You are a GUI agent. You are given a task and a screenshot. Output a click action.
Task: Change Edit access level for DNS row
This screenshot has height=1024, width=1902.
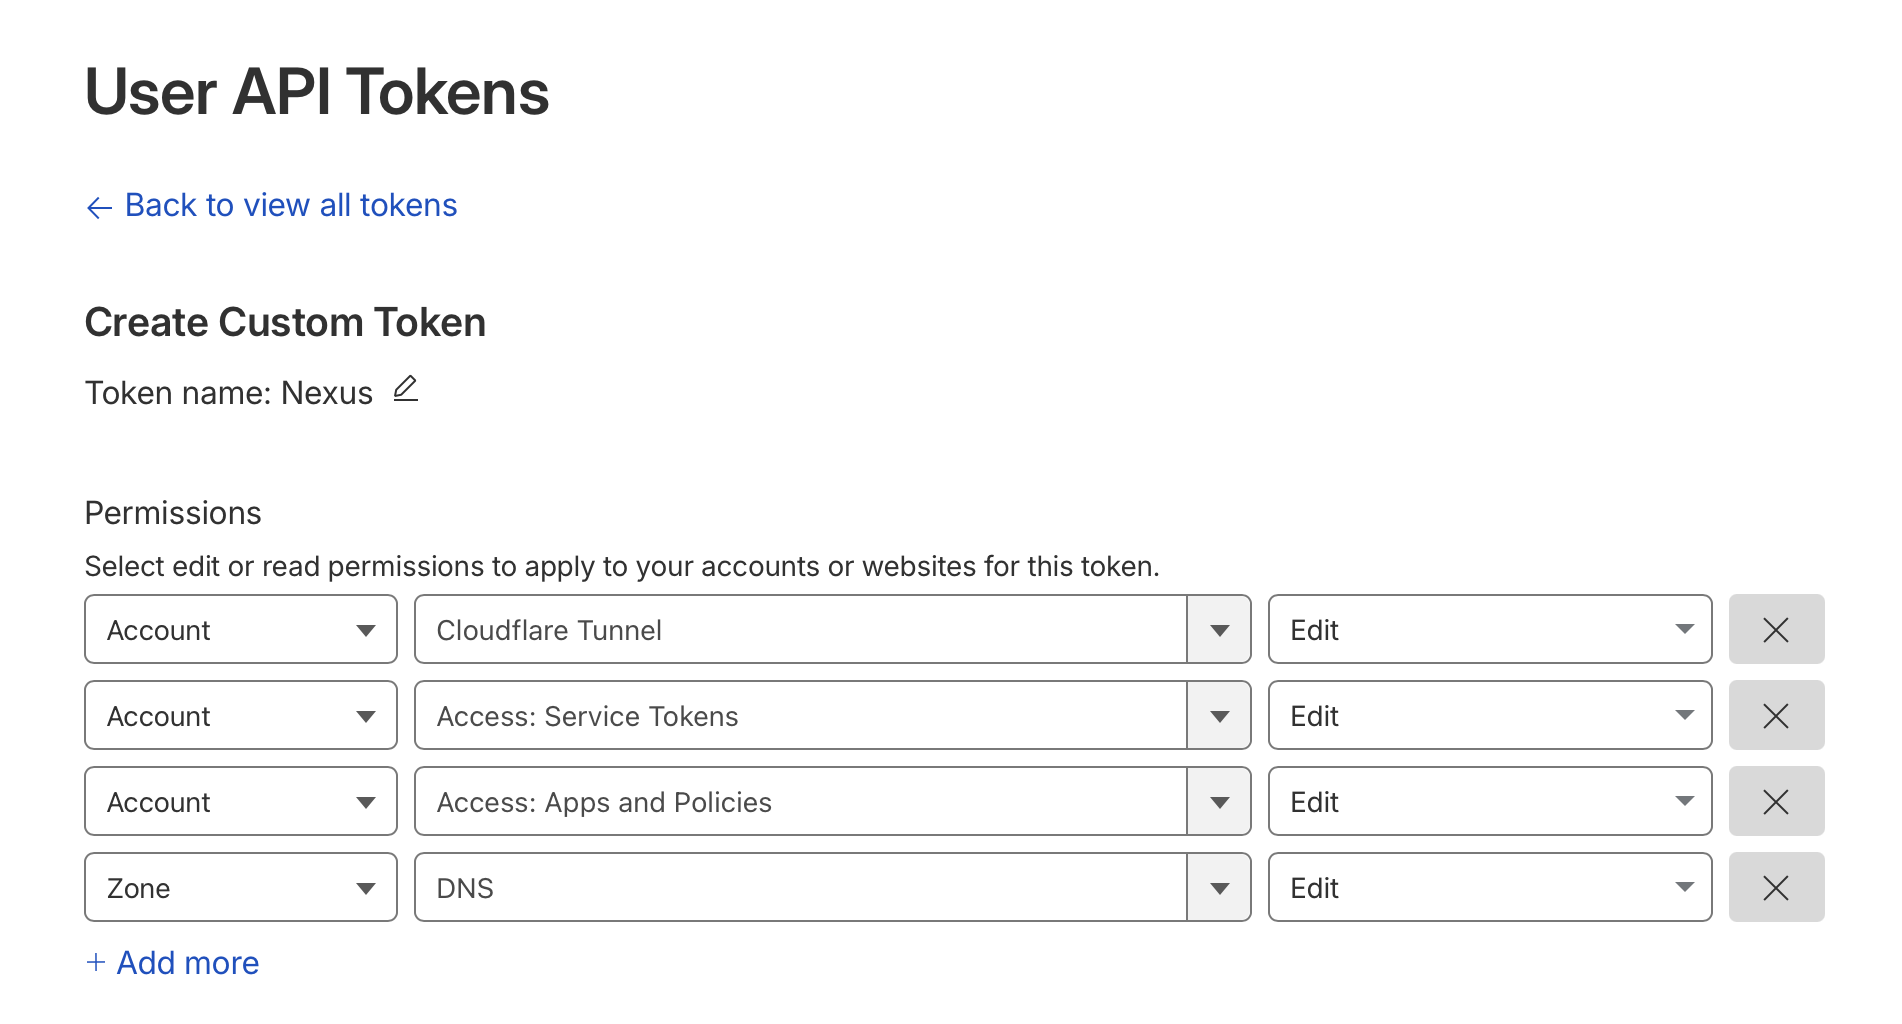pos(1489,888)
